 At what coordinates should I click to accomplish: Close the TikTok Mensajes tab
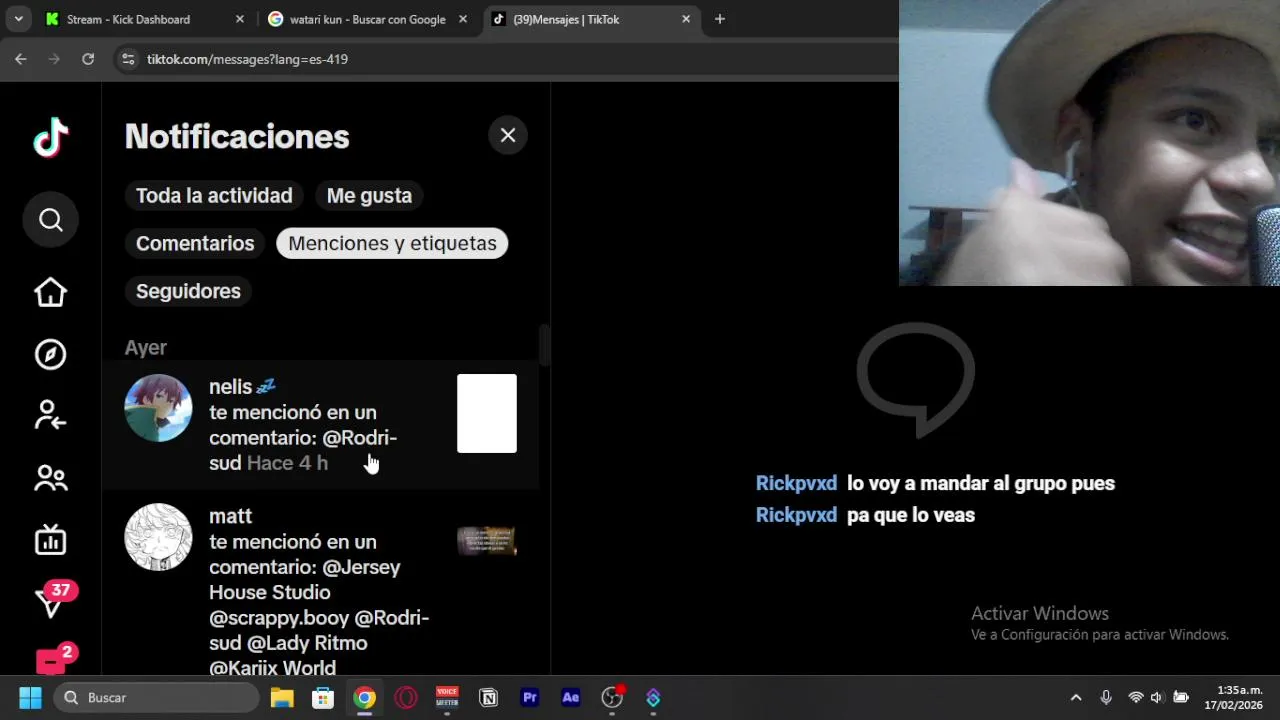686,19
